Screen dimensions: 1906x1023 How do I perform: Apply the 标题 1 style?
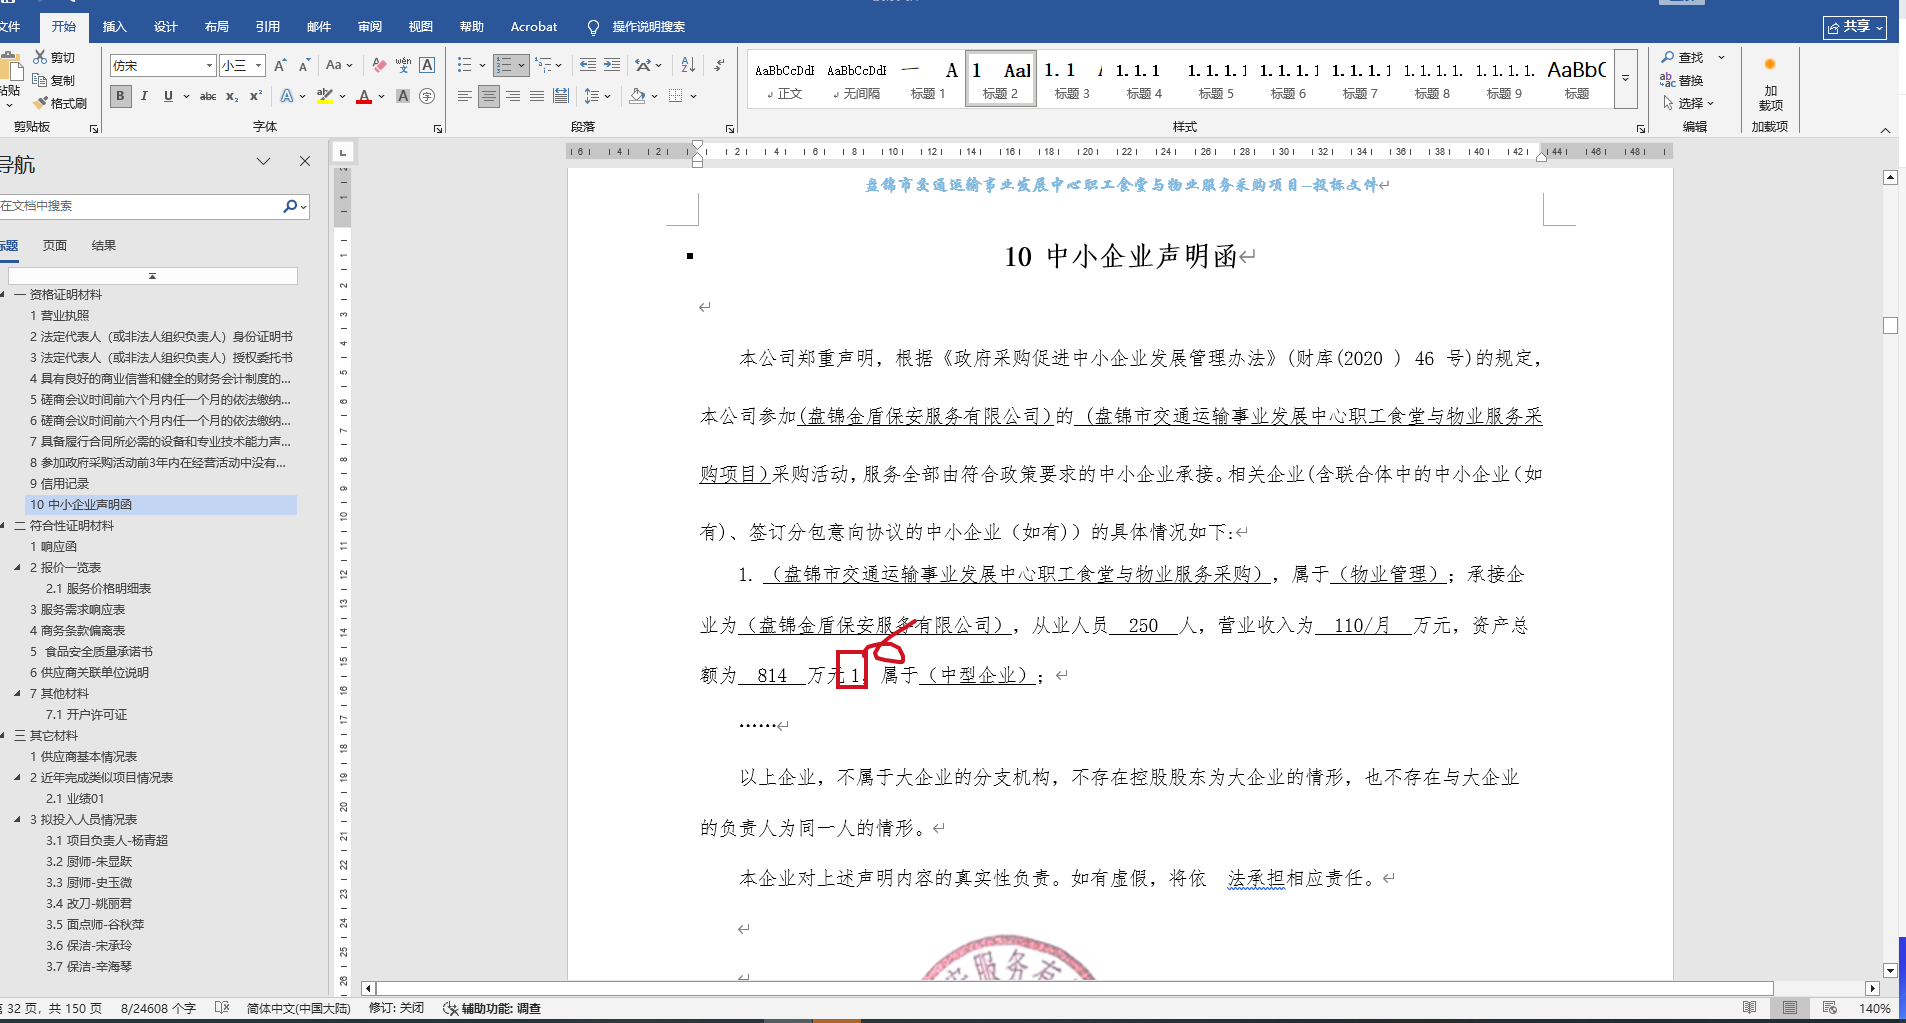(928, 78)
